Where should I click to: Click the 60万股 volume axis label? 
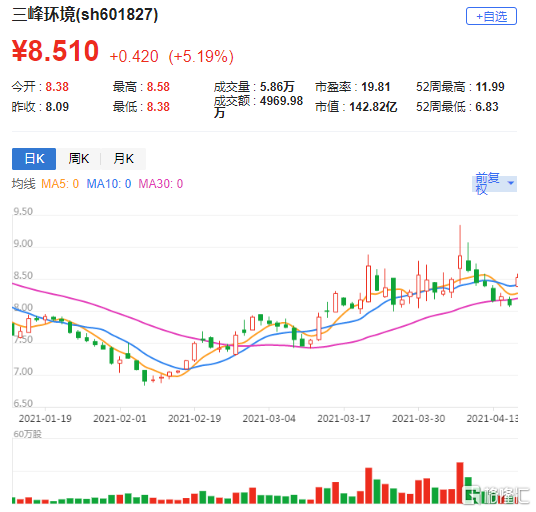pos(27,434)
